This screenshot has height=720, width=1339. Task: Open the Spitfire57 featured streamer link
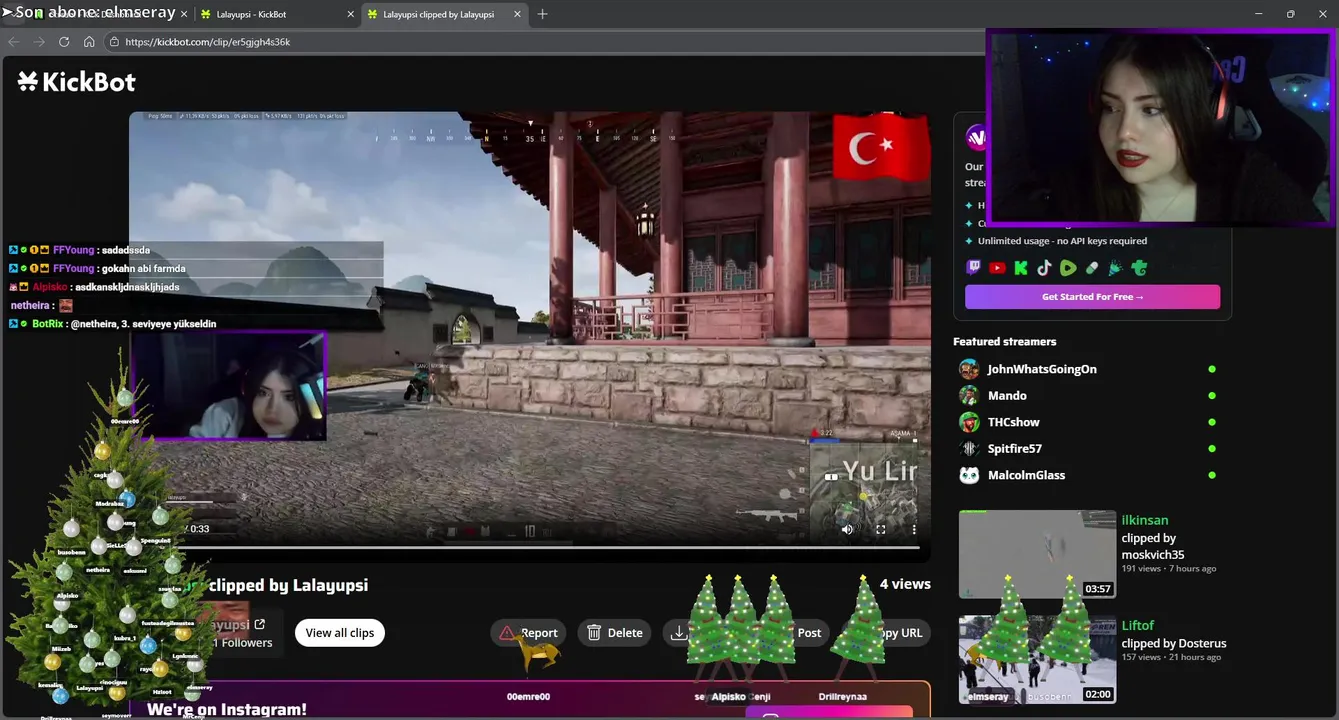(x=1015, y=449)
